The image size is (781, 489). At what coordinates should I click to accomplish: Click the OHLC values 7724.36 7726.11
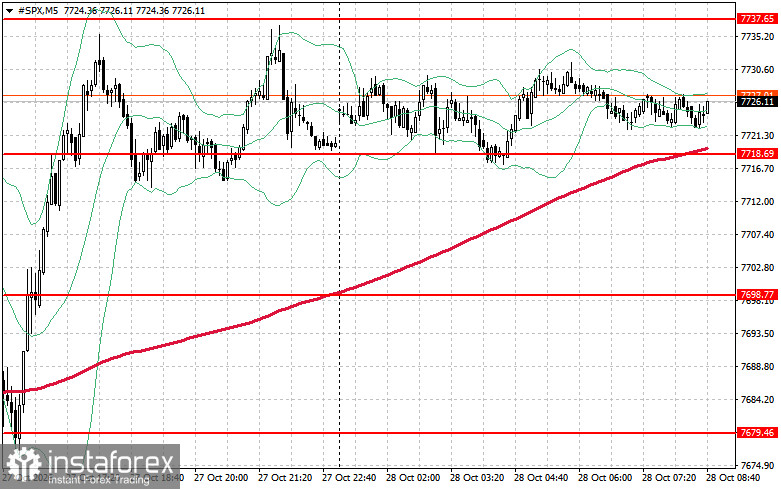134,11
